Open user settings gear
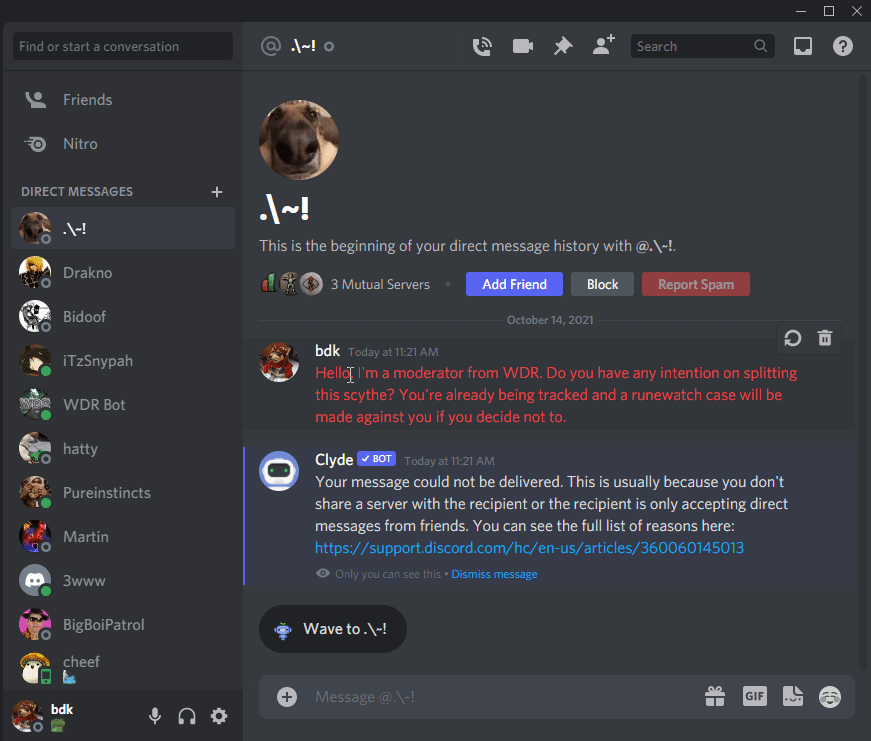This screenshot has width=871, height=741. point(219,716)
